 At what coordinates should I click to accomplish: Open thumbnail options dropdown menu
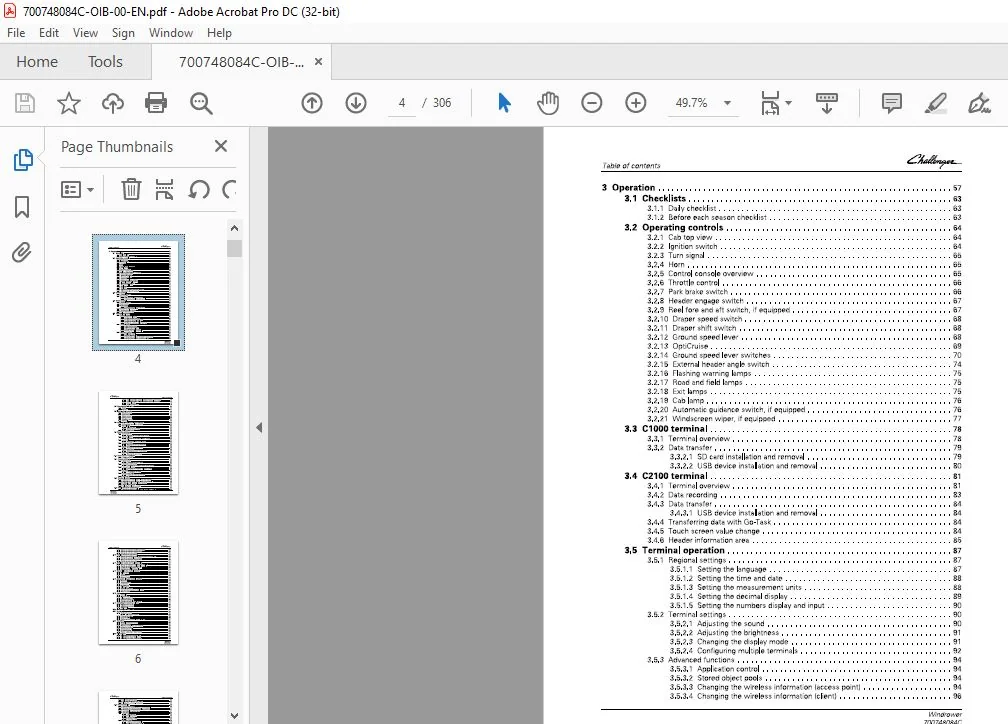pyautogui.click(x=77, y=190)
